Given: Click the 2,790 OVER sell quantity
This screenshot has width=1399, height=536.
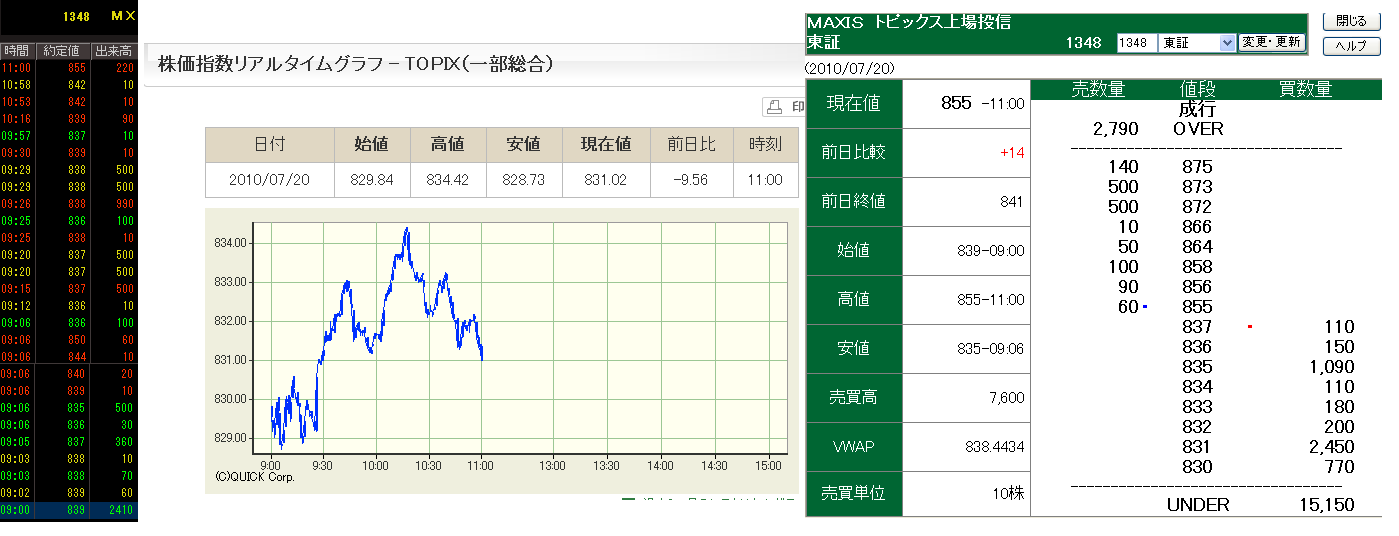Looking at the screenshot, I should (x=1116, y=129).
